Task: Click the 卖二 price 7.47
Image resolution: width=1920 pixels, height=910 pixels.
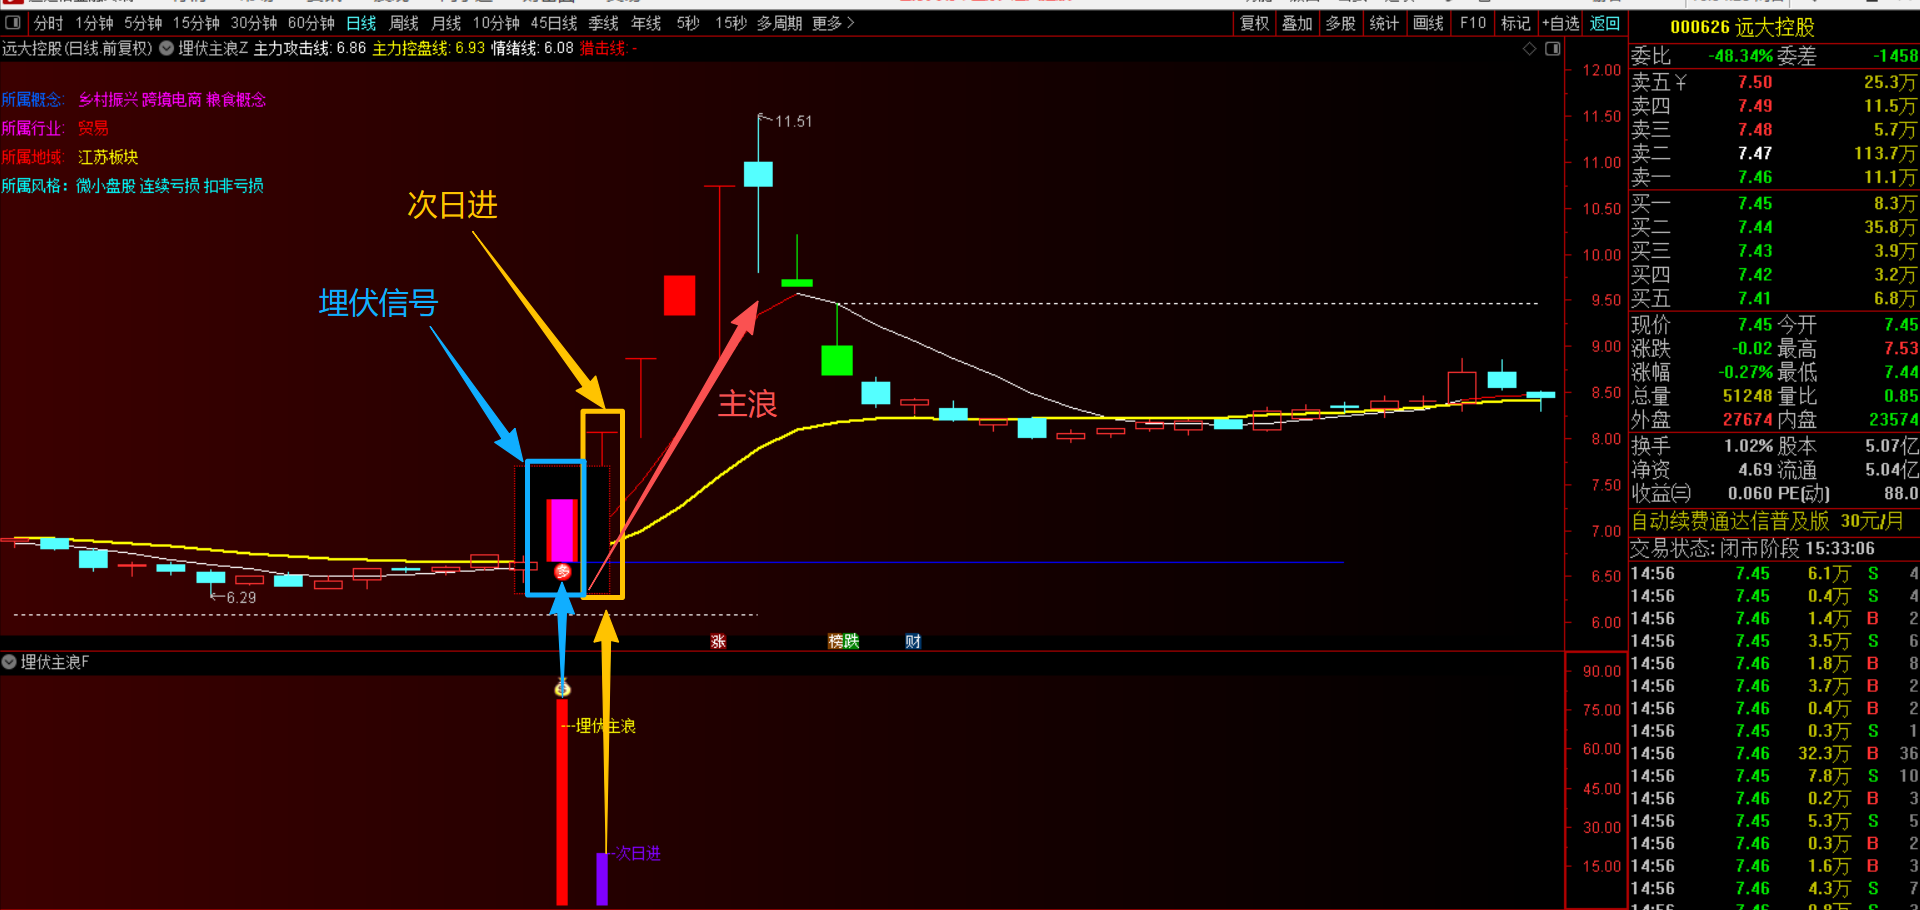Action: (x=1755, y=153)
